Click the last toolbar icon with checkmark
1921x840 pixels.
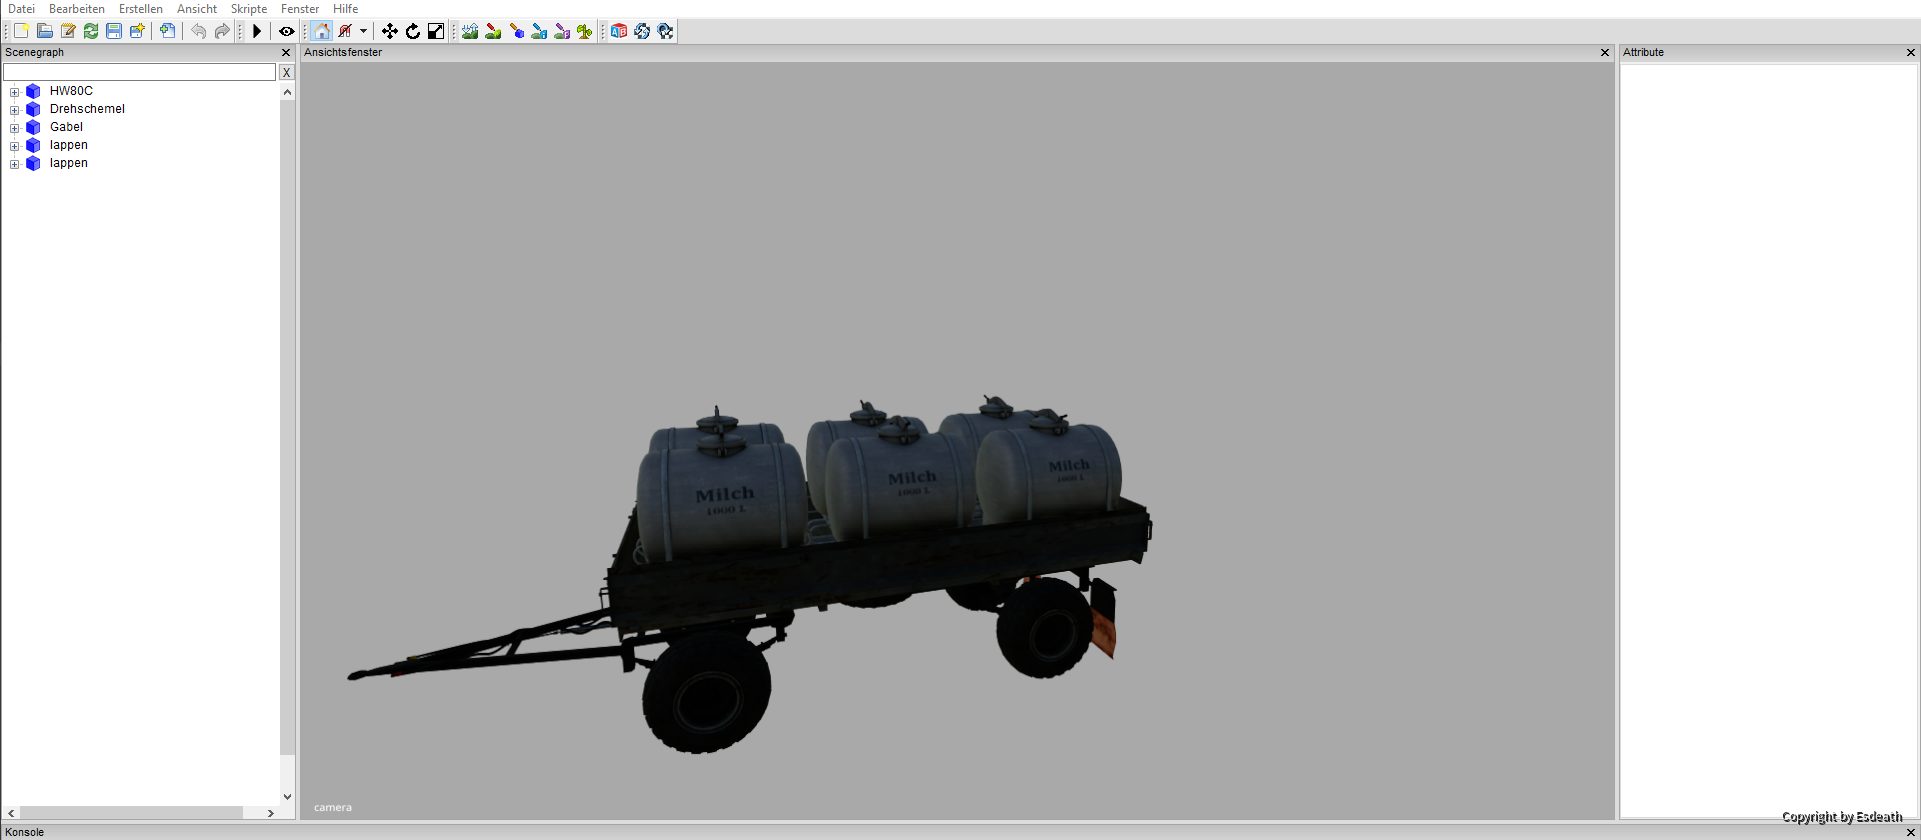(665, 31)
